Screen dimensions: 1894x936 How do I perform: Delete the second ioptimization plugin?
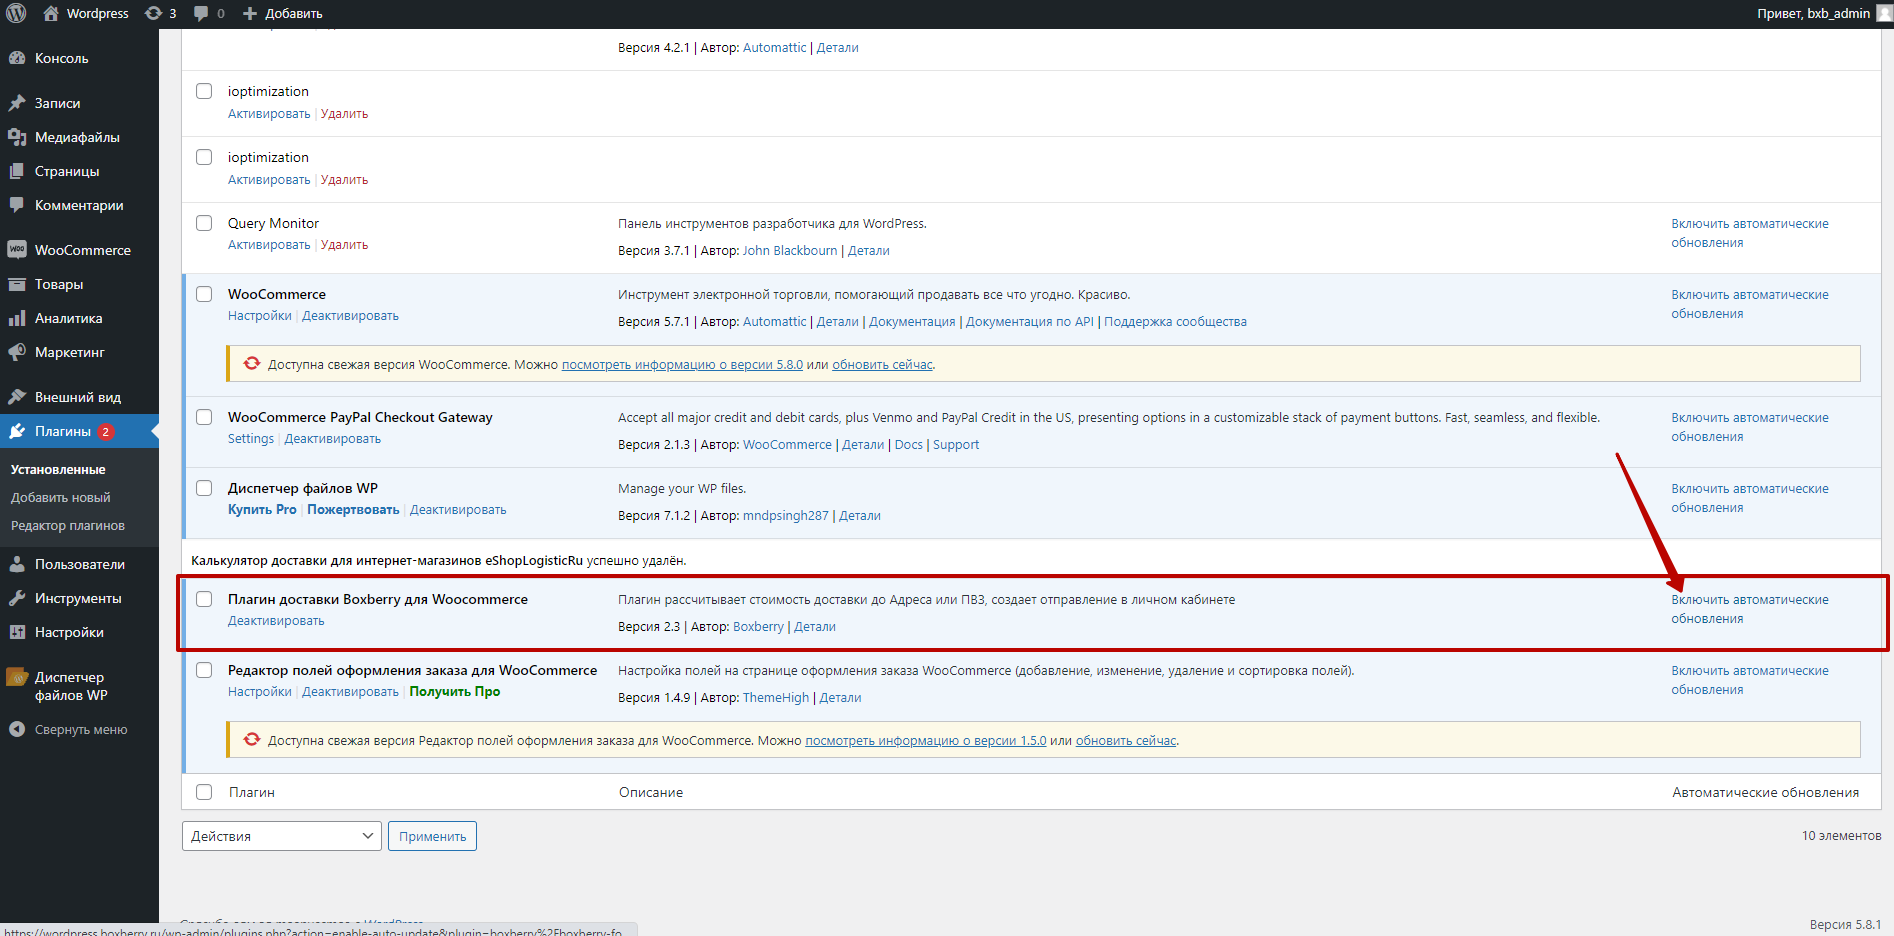344,180
